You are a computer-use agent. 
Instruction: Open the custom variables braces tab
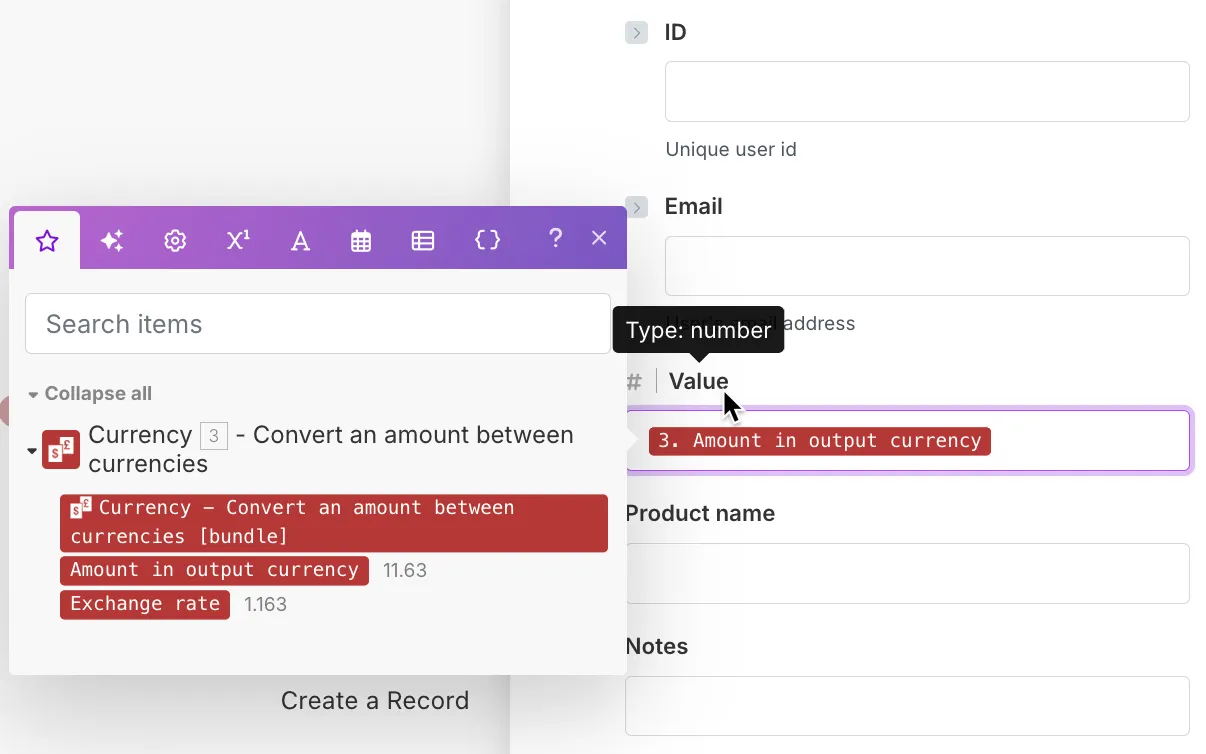487,240
